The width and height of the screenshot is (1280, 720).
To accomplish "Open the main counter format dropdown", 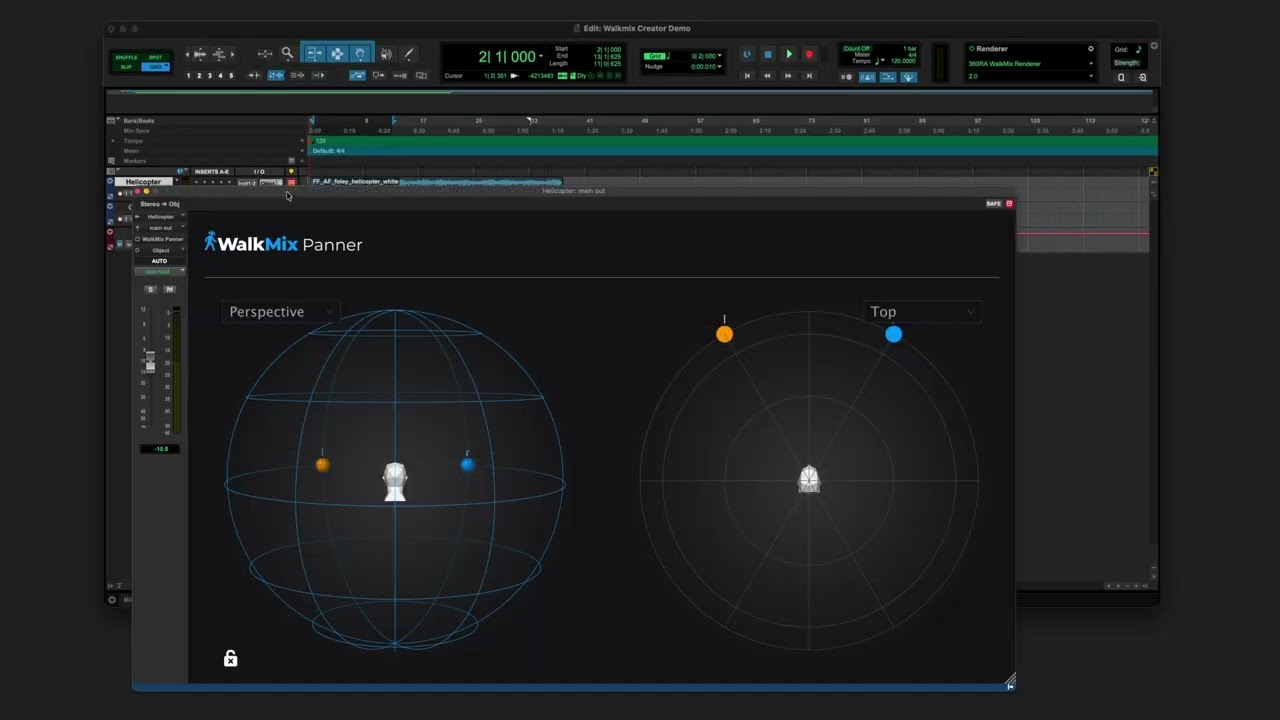I will 541,56.
